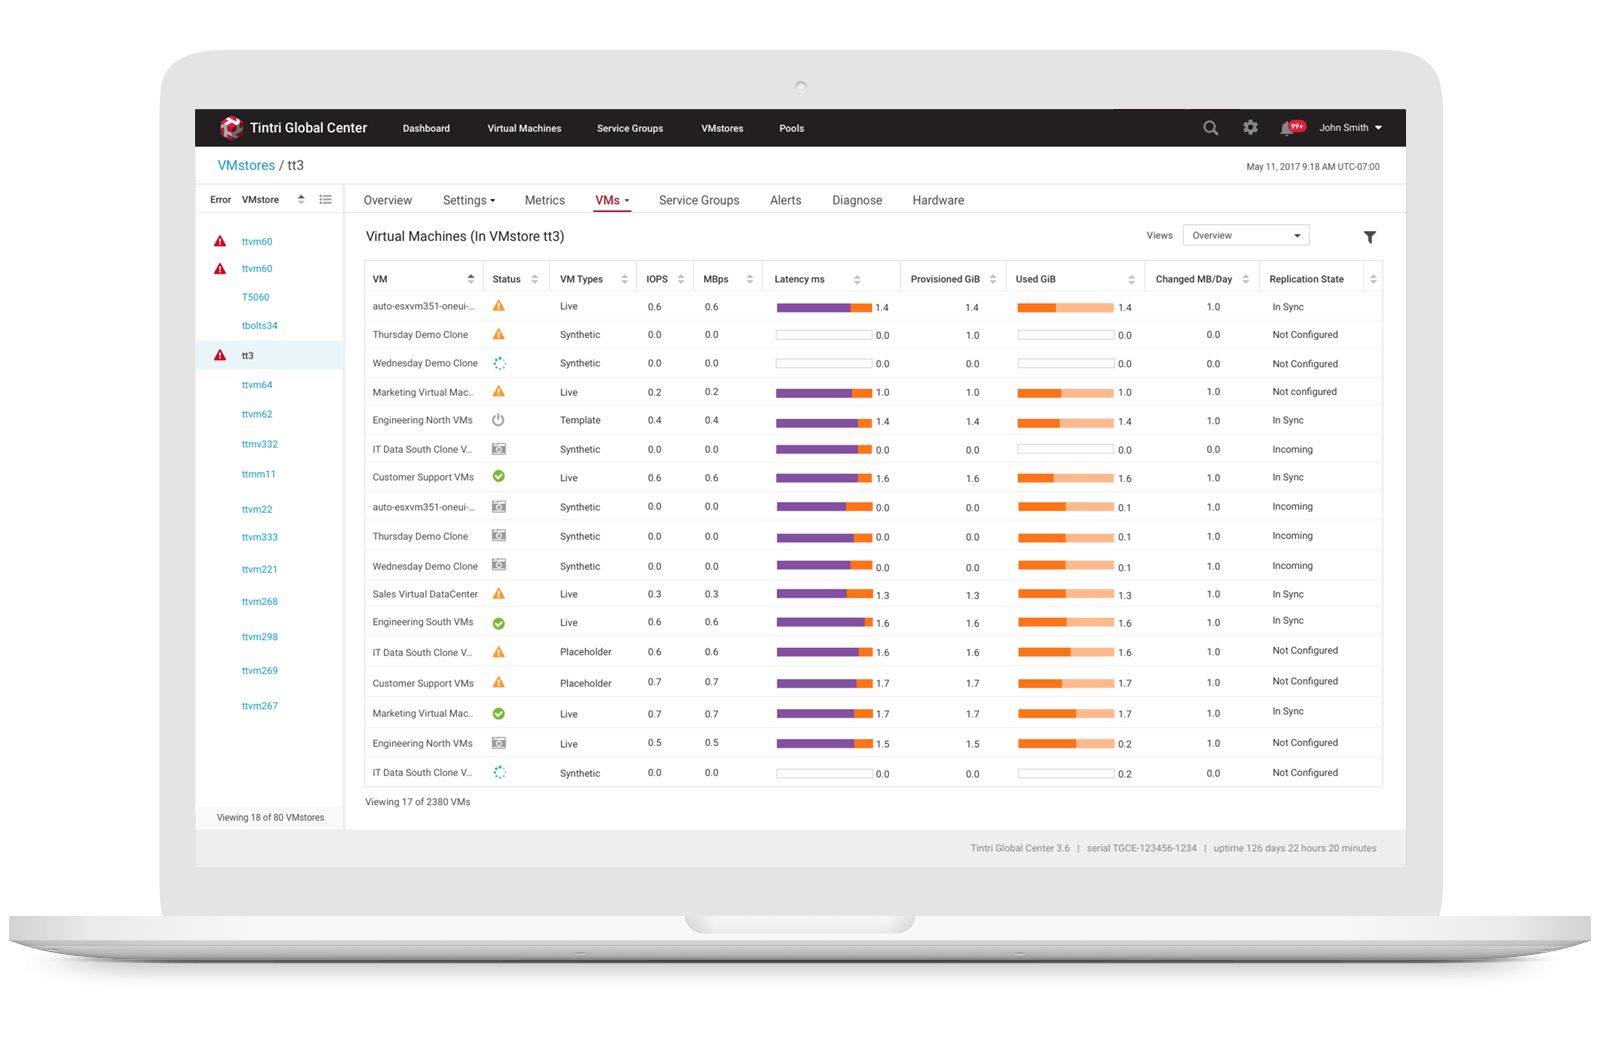Image resolution: width=1600 pixels, height=1041 pixels.
Task: Click latency bar for Sales Virtual DataCenter
Action: coord(825,594)
